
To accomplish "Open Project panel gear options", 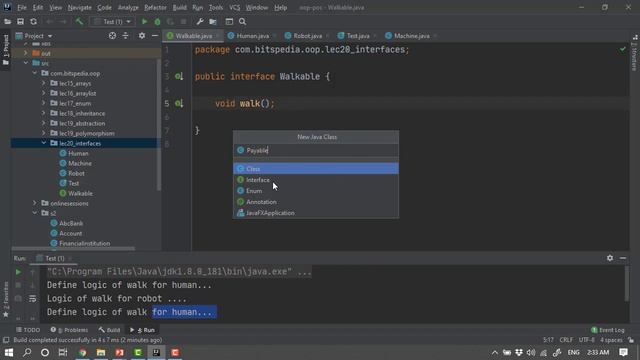I will point(142,36).
